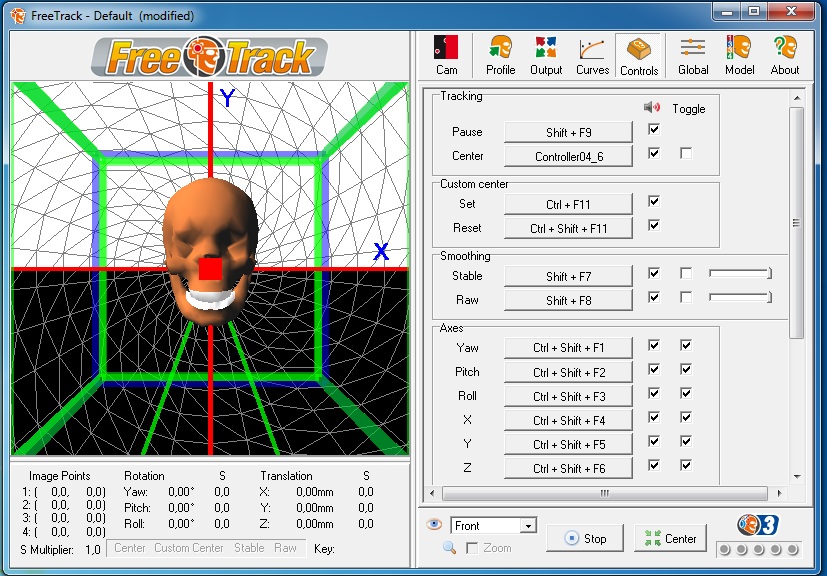827x576 pixels.
Task: Click X axis hotkey button Ctrl + Shift + F4
Action: [x=568, y=420]
